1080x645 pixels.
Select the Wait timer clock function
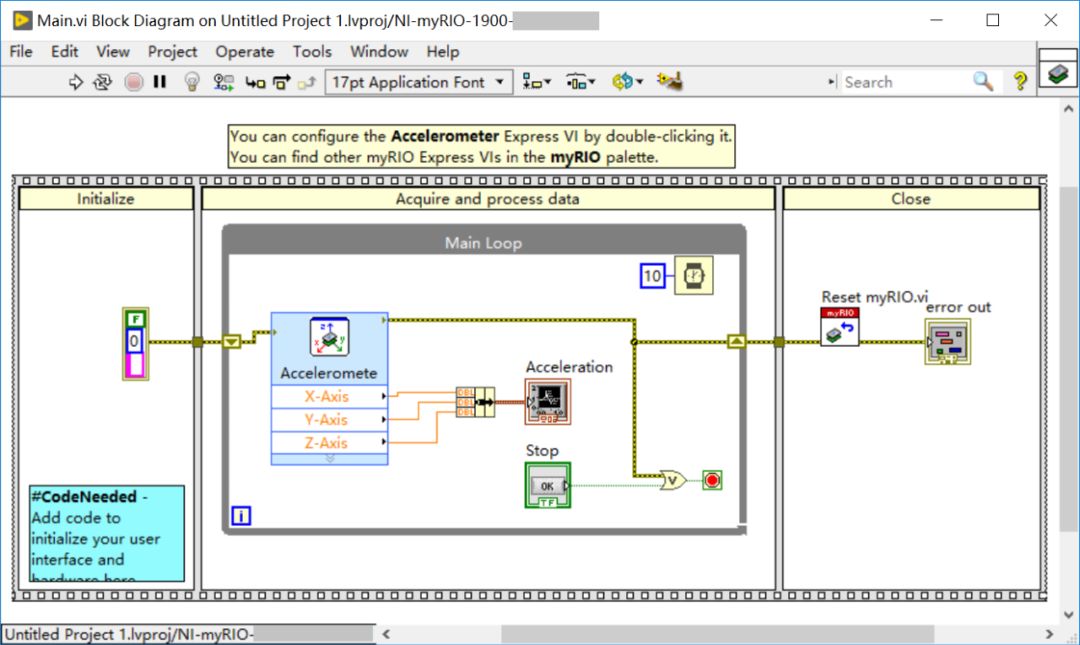tap(694, 276)
